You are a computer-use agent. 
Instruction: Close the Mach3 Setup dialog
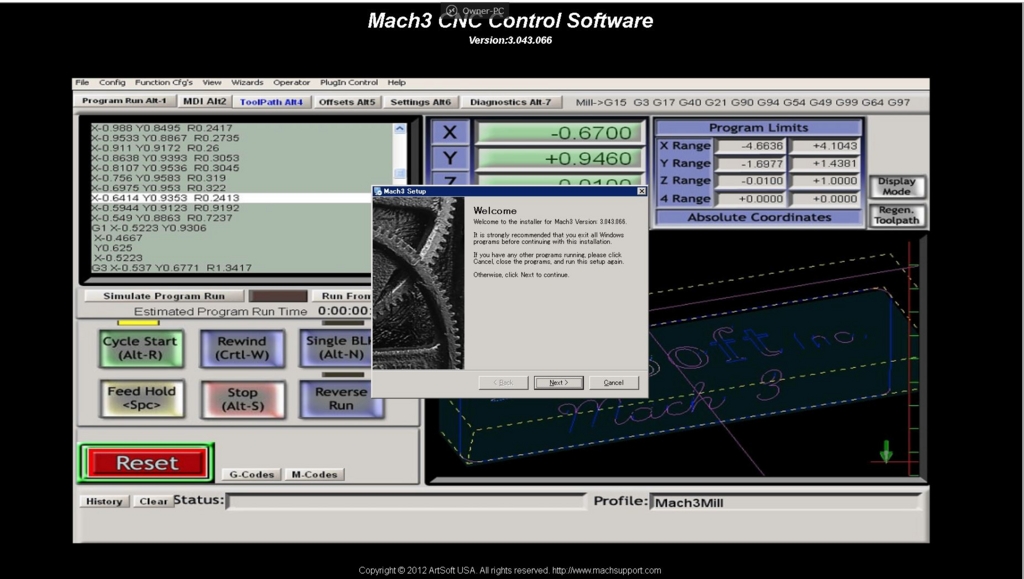coord(641,191)
